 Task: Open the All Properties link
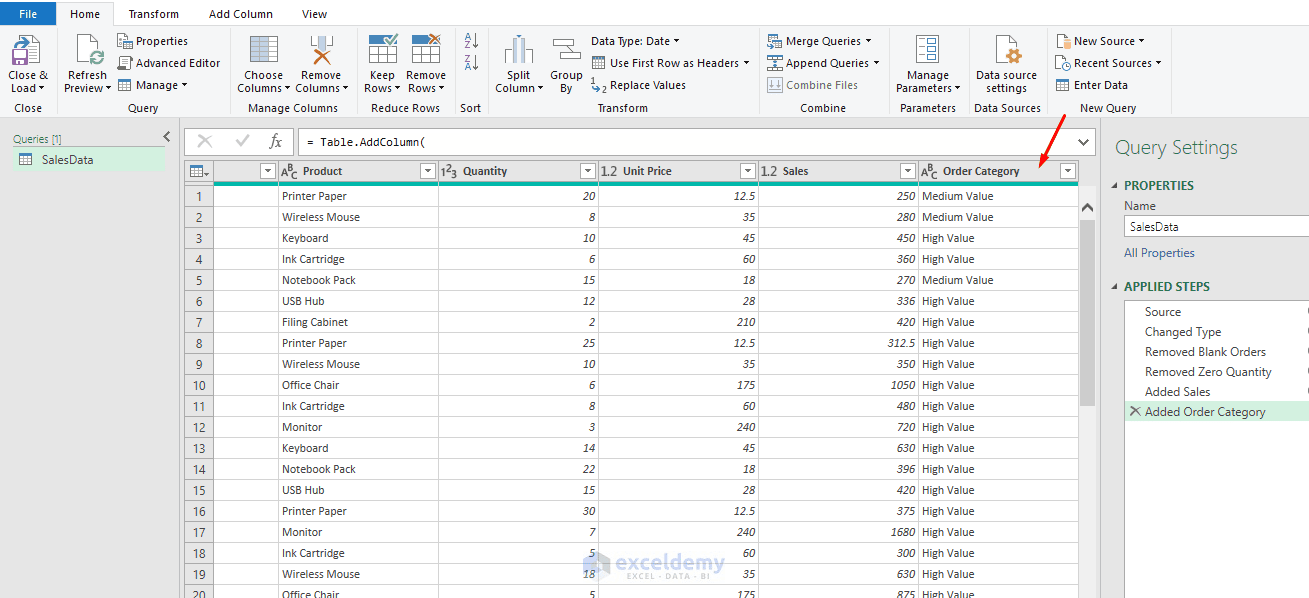point(1159,253)
